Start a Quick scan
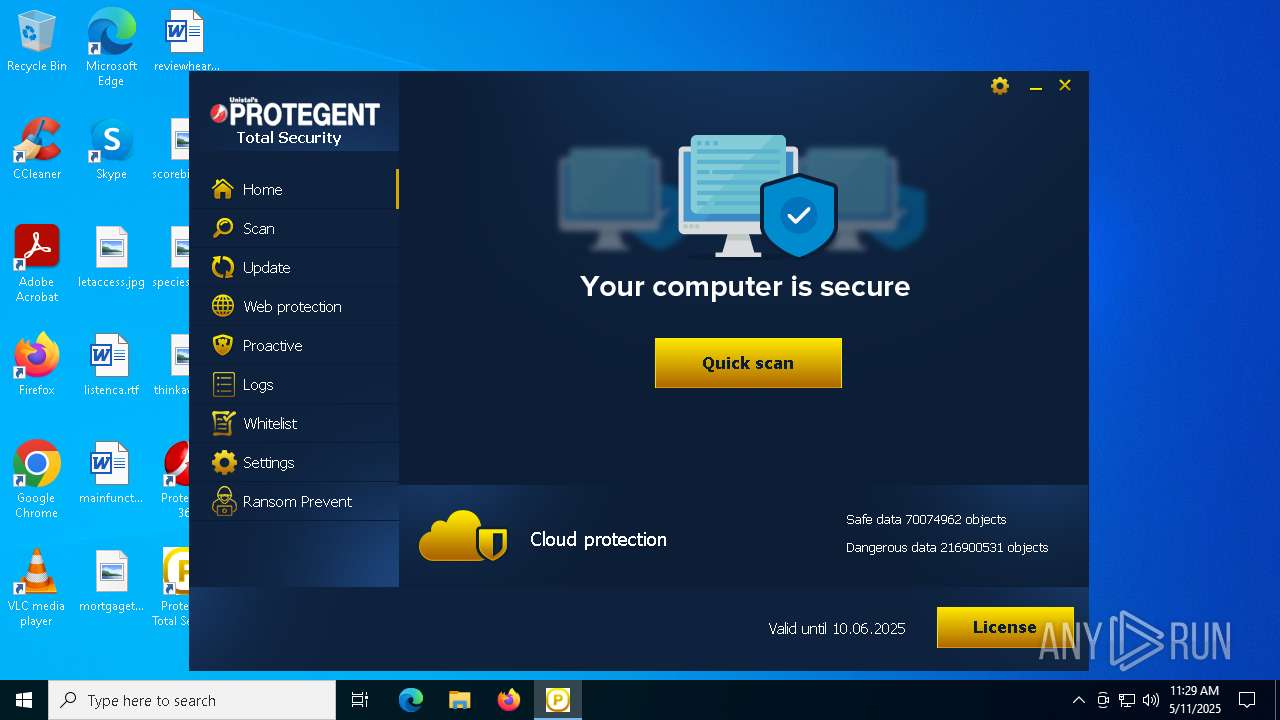 pyautogui.click(x=748, y=363)
